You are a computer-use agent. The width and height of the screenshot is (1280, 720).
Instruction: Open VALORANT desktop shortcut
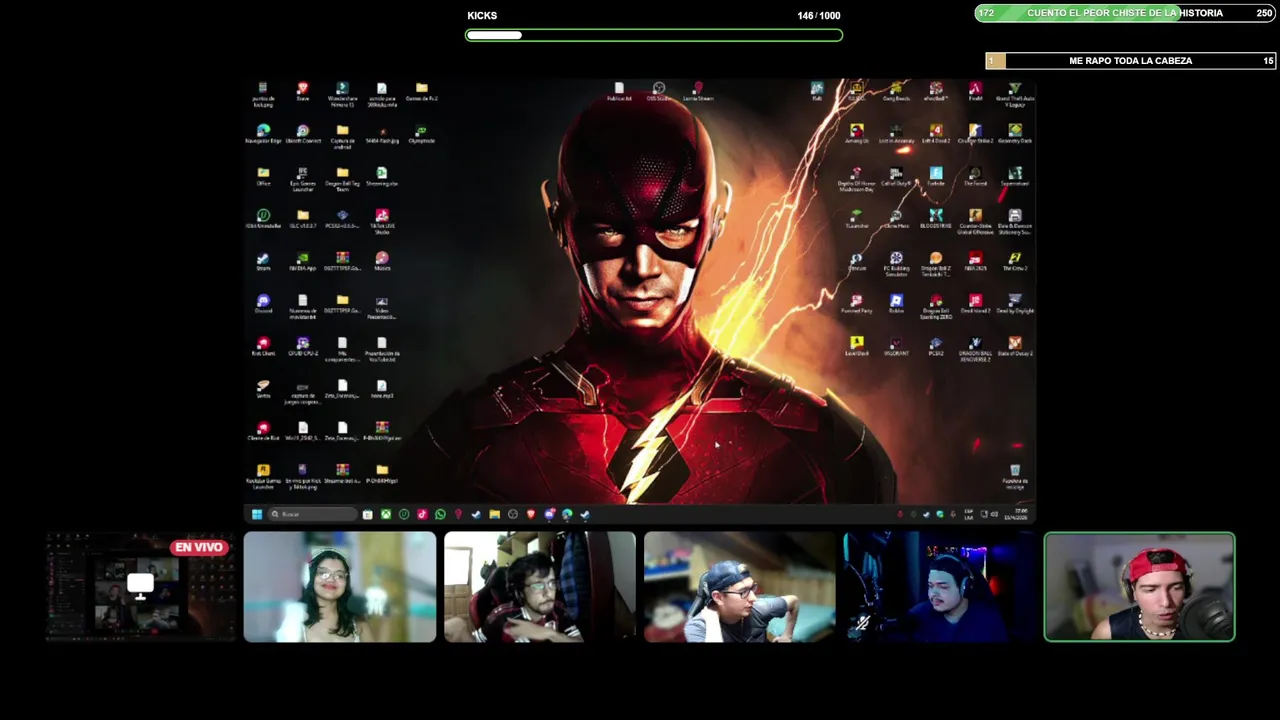[x=896, y=346]
